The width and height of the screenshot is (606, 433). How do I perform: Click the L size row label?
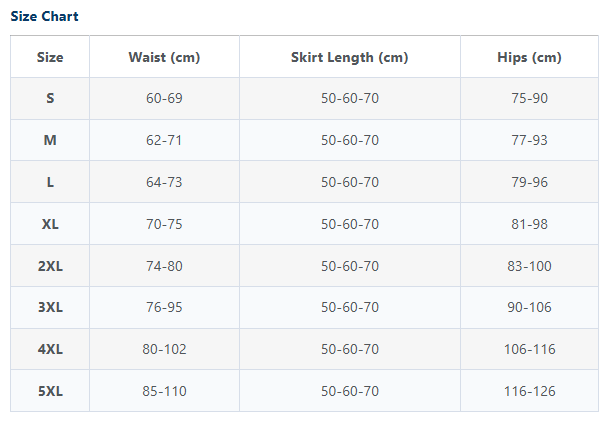[x=50, y=182]
